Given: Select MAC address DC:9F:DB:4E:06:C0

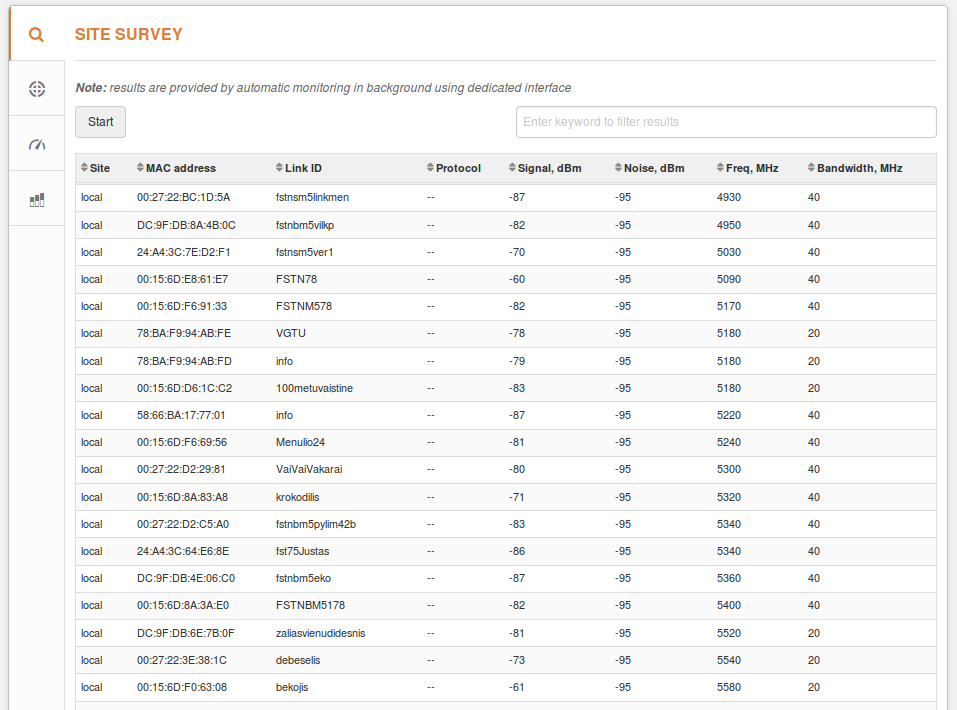Looking at the screenshot, I should (x=186, y=578).
